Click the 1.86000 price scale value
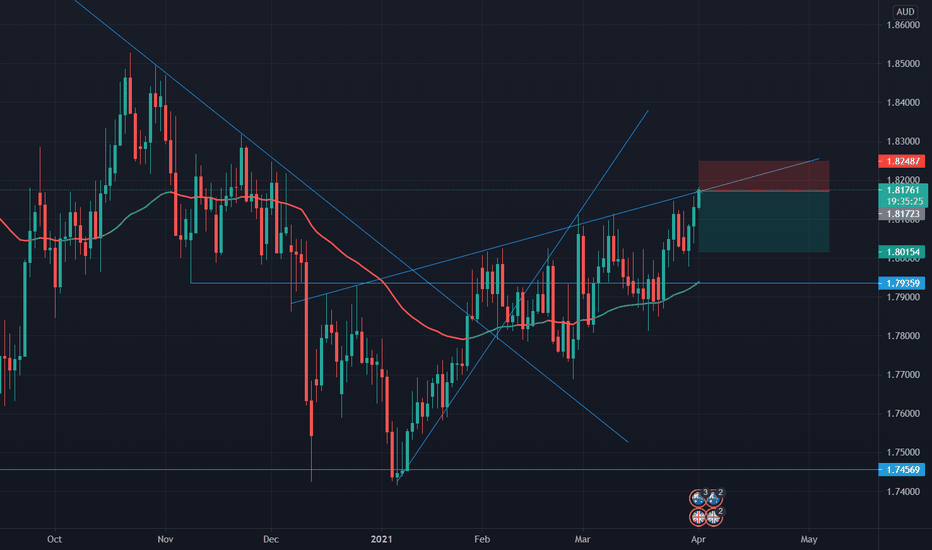This screenshot has height=550, width=932. 903,25
